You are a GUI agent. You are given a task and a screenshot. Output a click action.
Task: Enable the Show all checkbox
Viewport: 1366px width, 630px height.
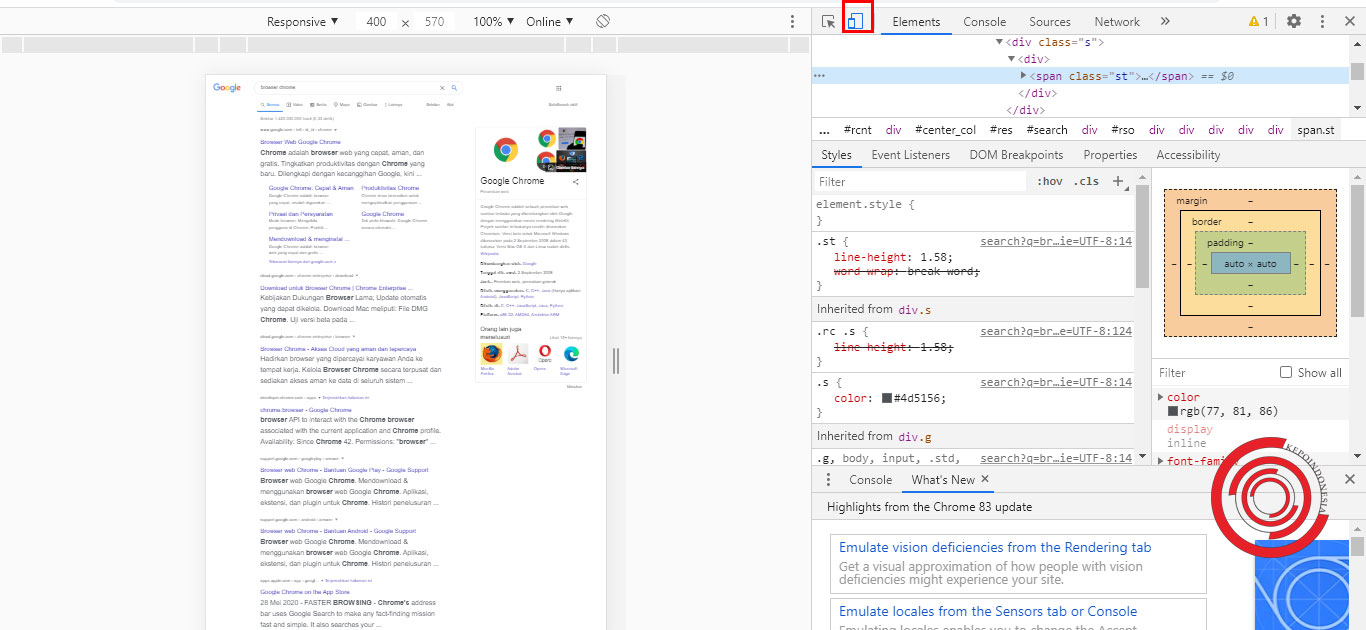click(x=1286, y=372)
